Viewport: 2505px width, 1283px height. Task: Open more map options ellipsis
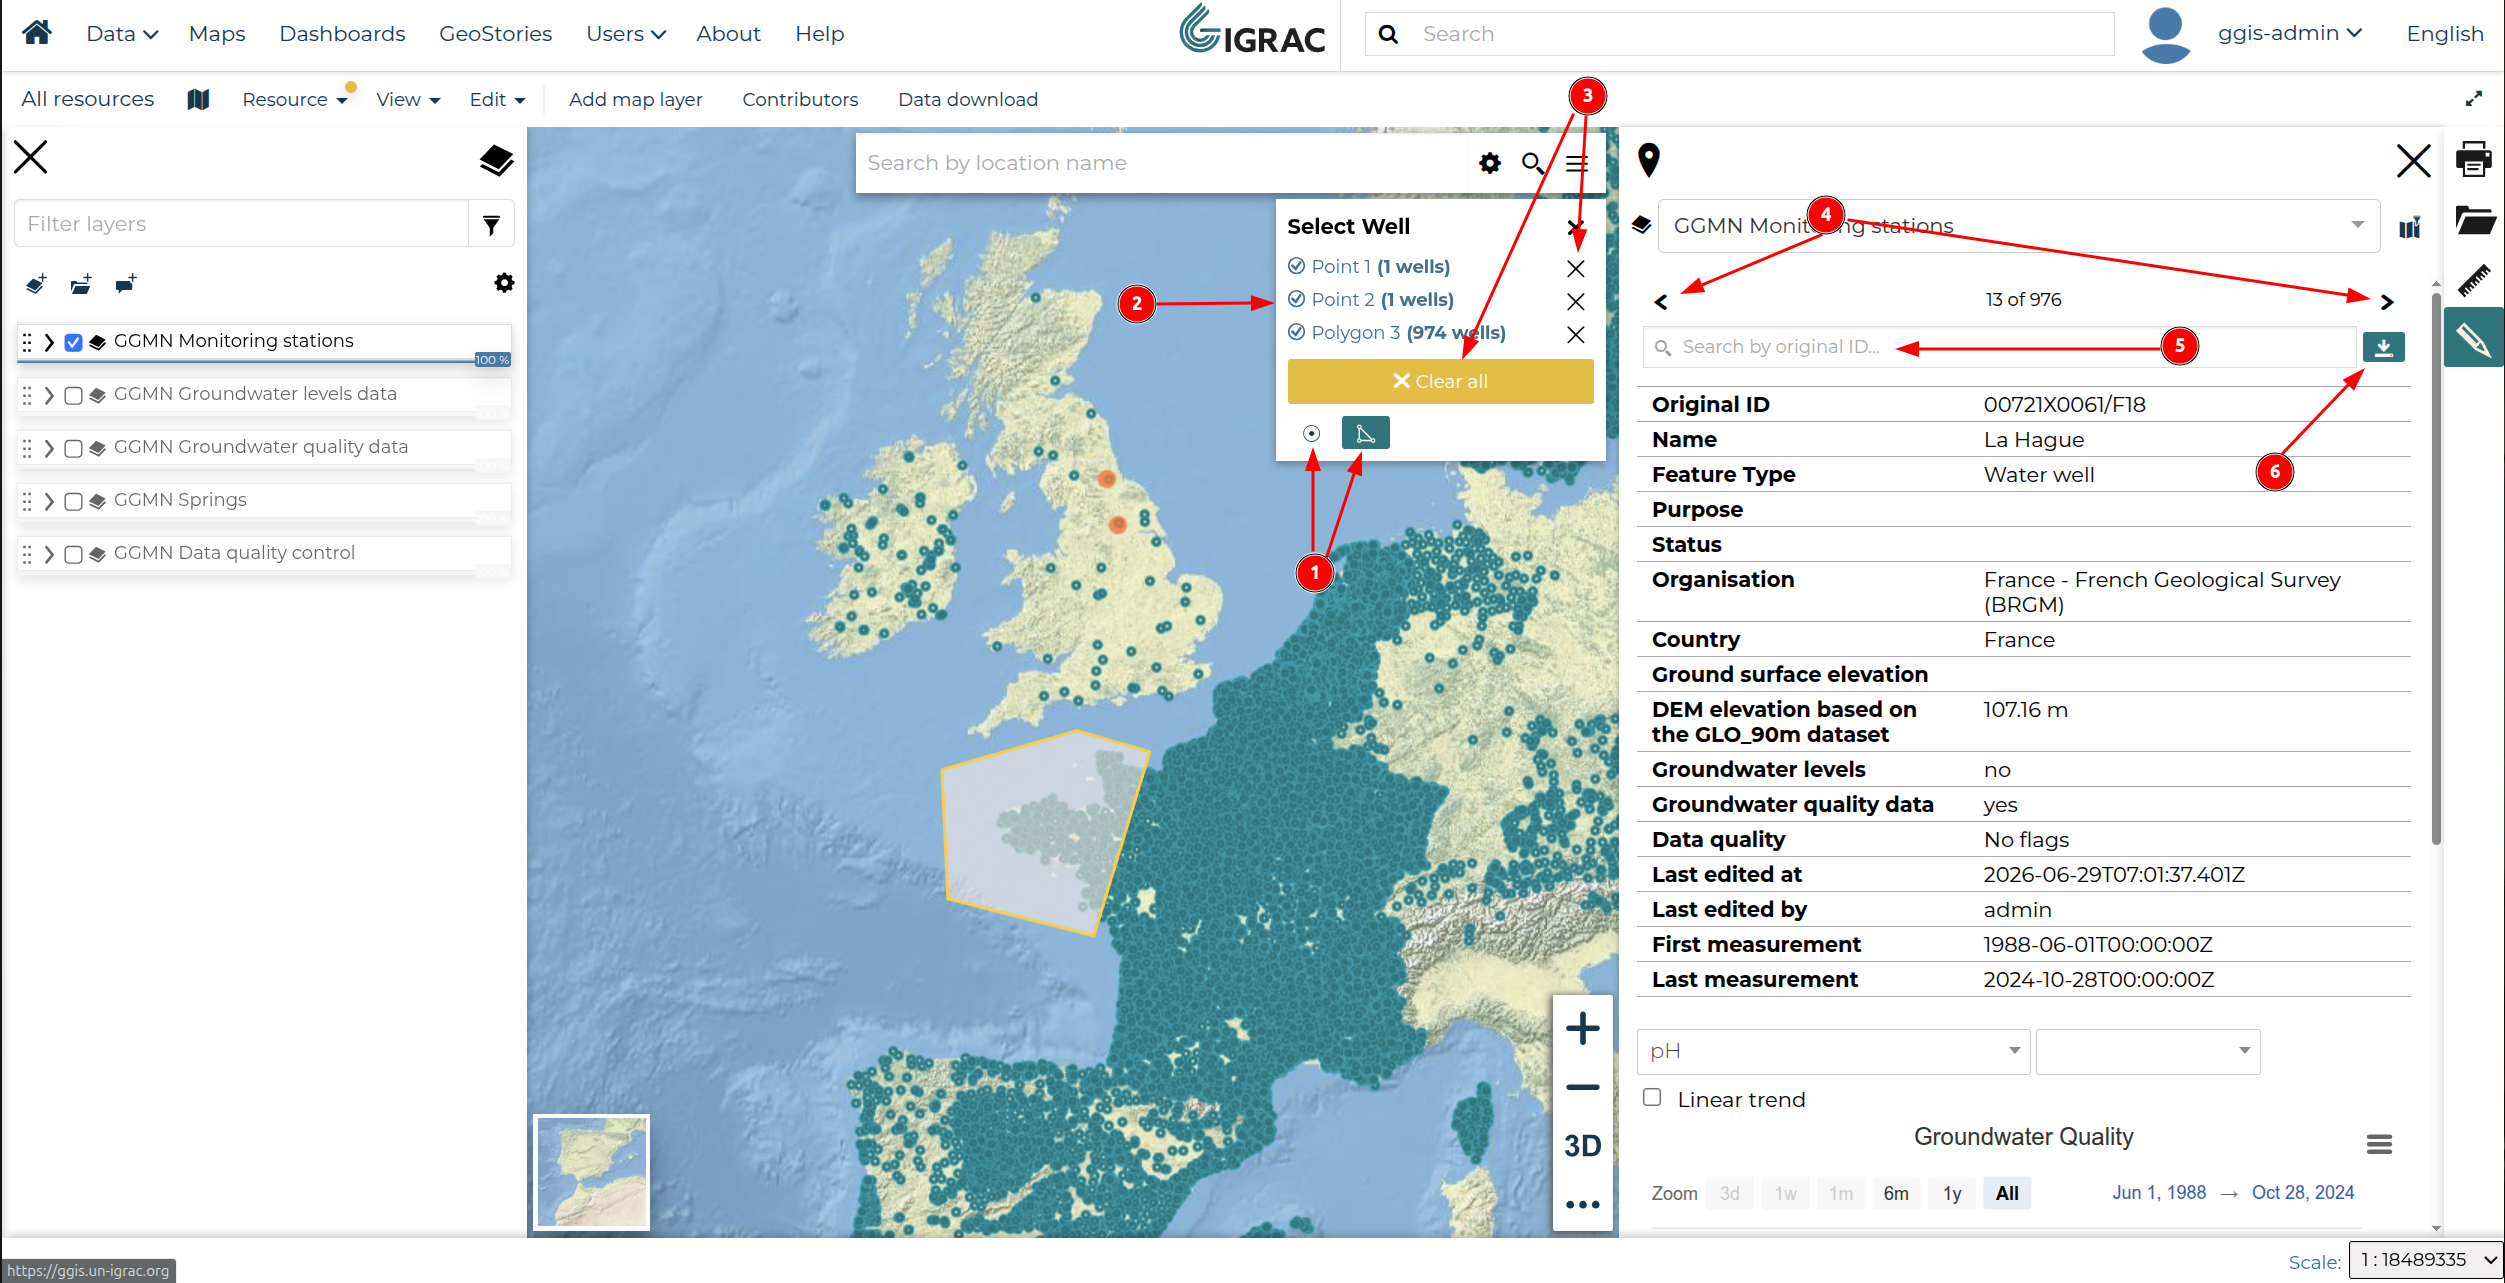[1582, 1204]
